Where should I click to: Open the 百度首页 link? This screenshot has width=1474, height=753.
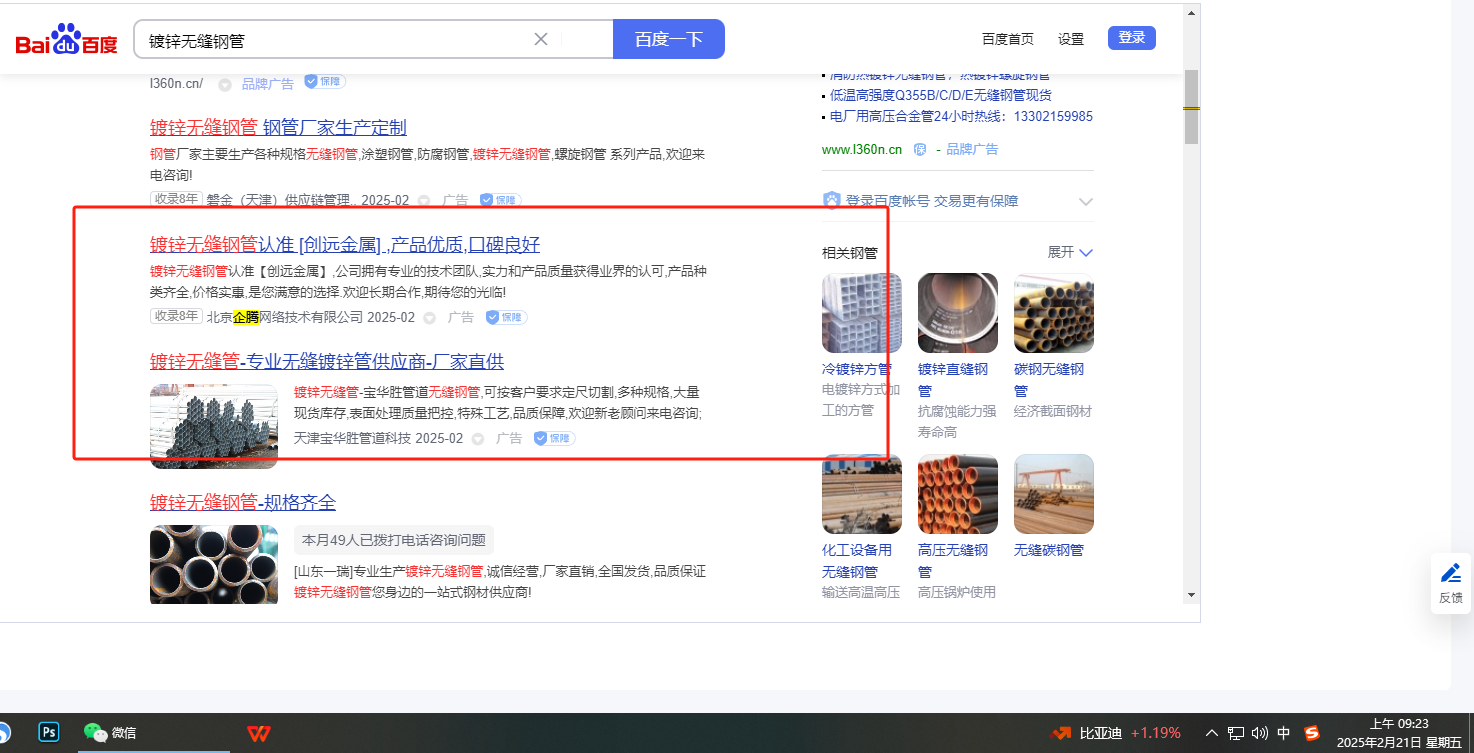pyautogui.click(x=1008, y=39)
